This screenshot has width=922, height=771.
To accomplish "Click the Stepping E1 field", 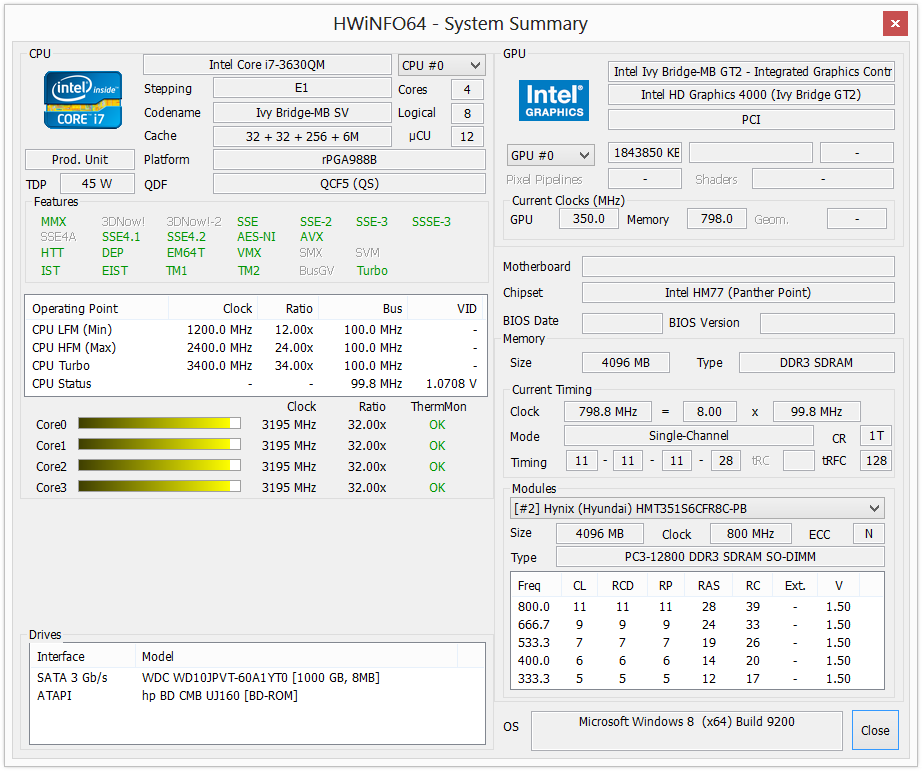I will pyautogui.click(x=302, y=88).
